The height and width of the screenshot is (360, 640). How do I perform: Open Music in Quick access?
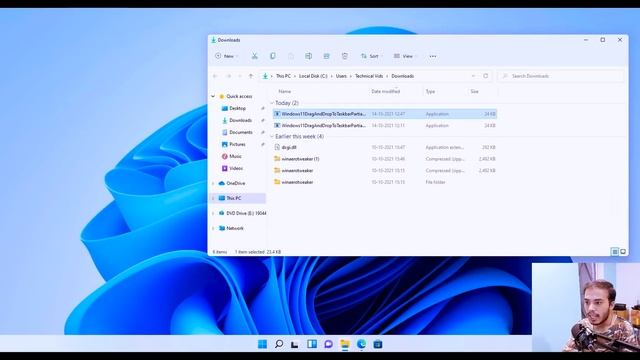click(235, 156)
